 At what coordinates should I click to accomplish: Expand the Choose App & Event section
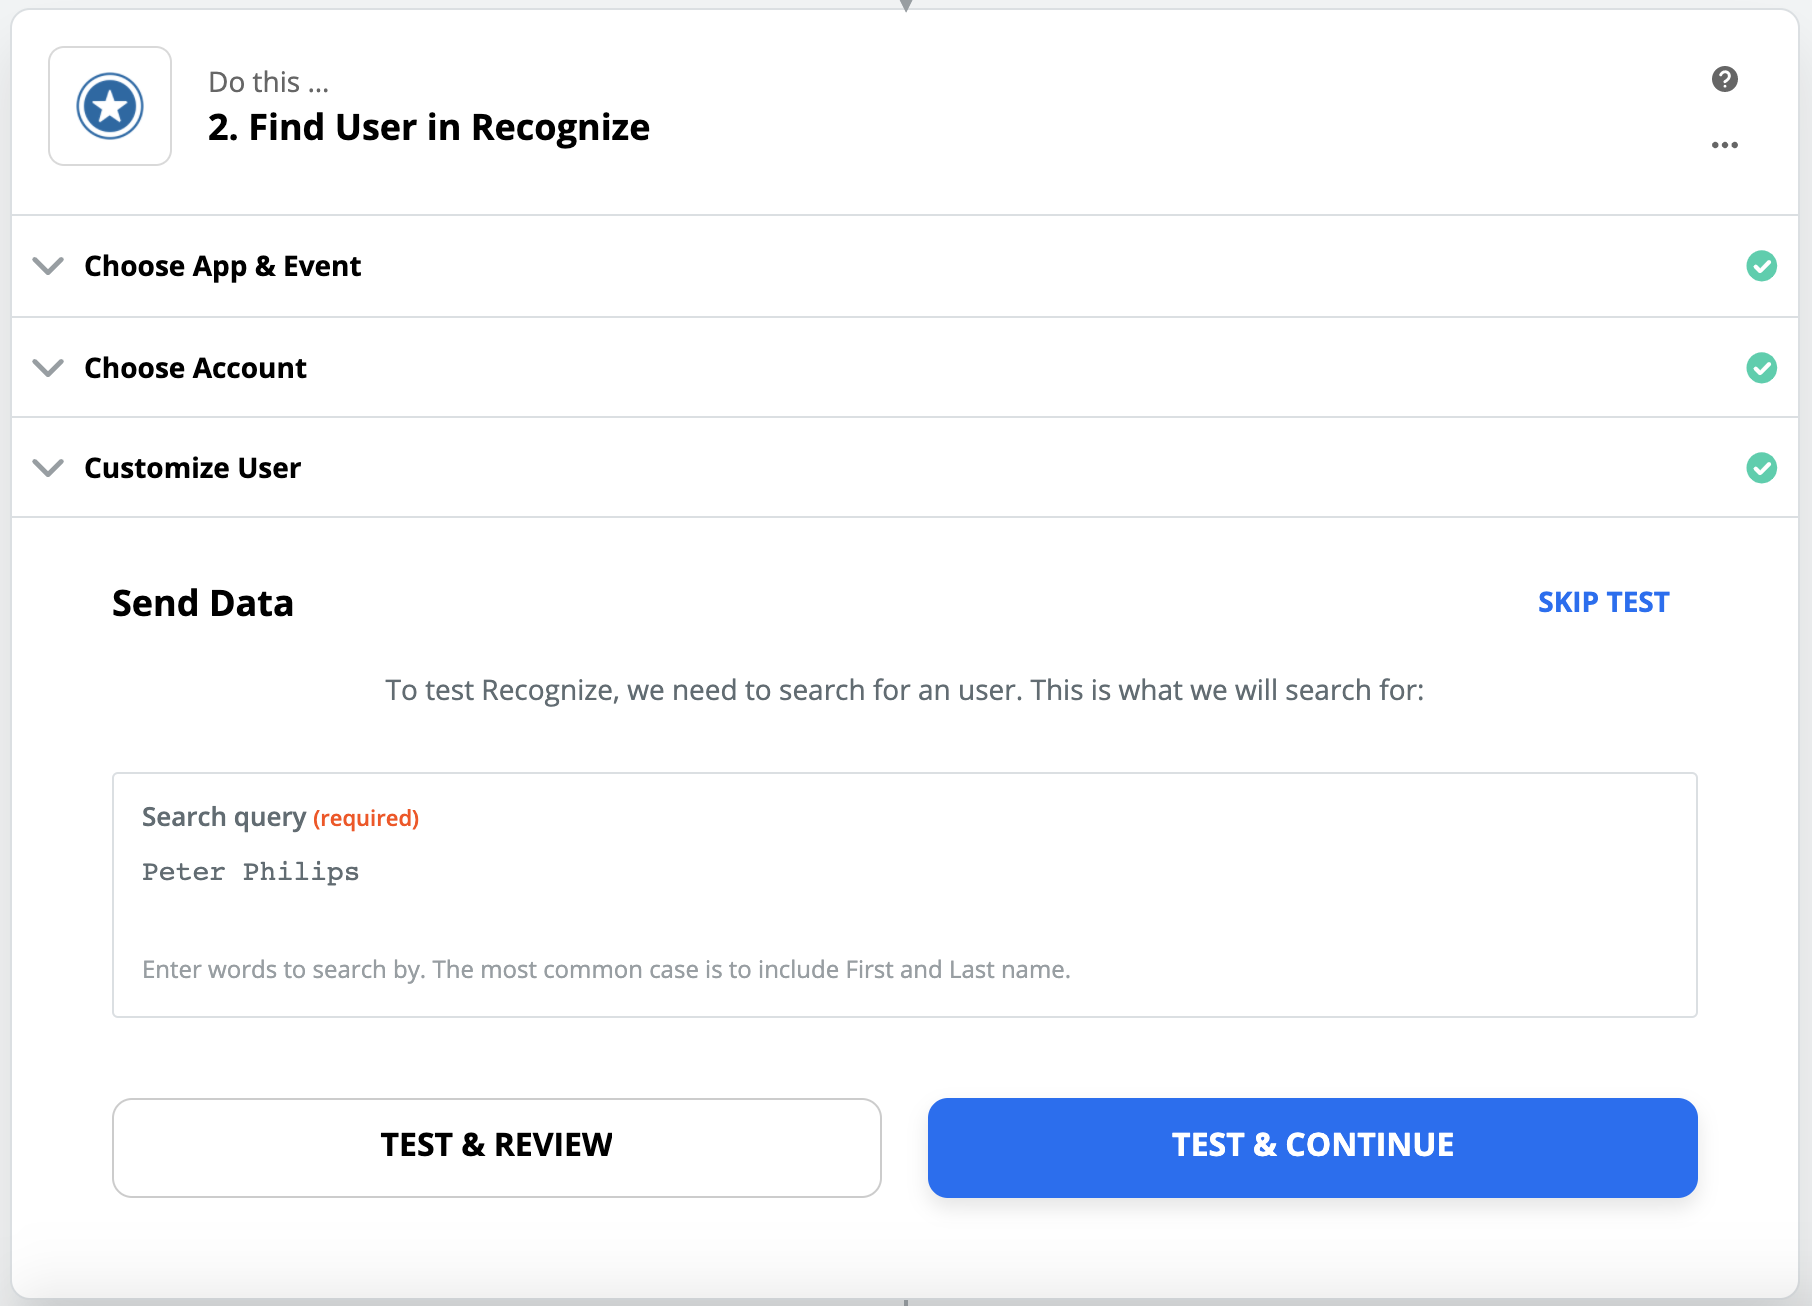click(48, 266)
